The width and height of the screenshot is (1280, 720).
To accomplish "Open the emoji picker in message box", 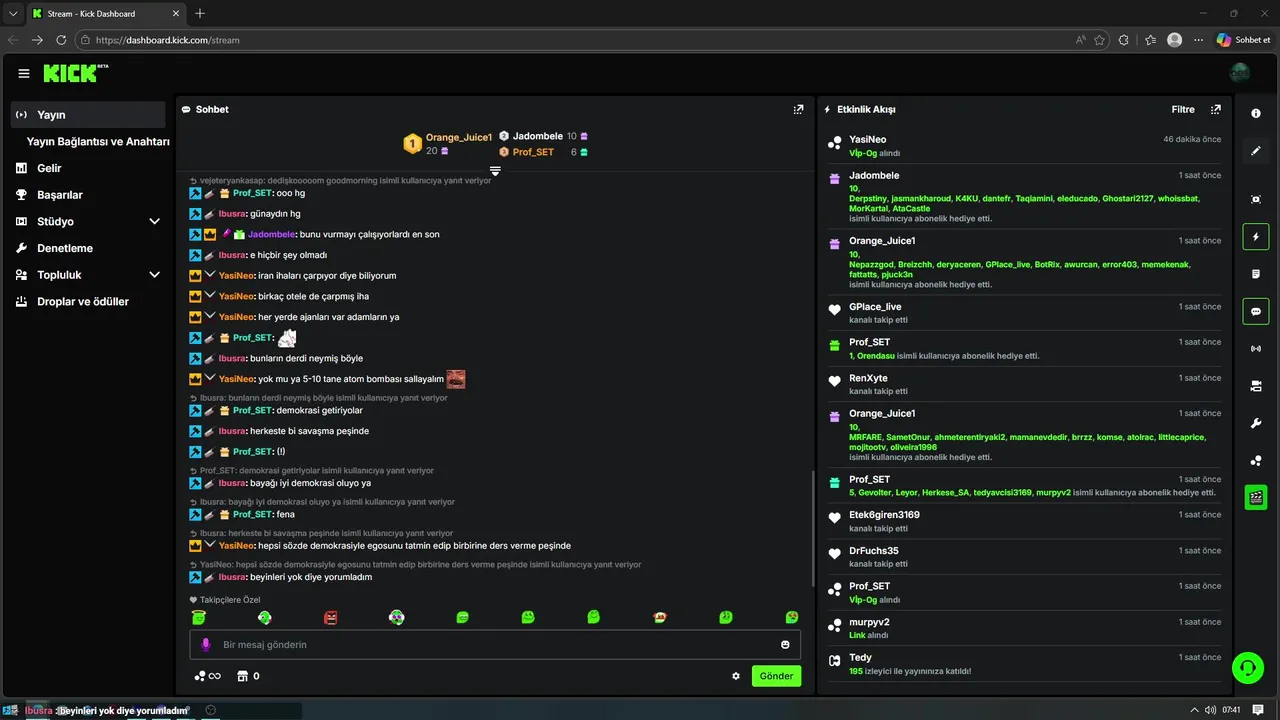I will point(785,644).
